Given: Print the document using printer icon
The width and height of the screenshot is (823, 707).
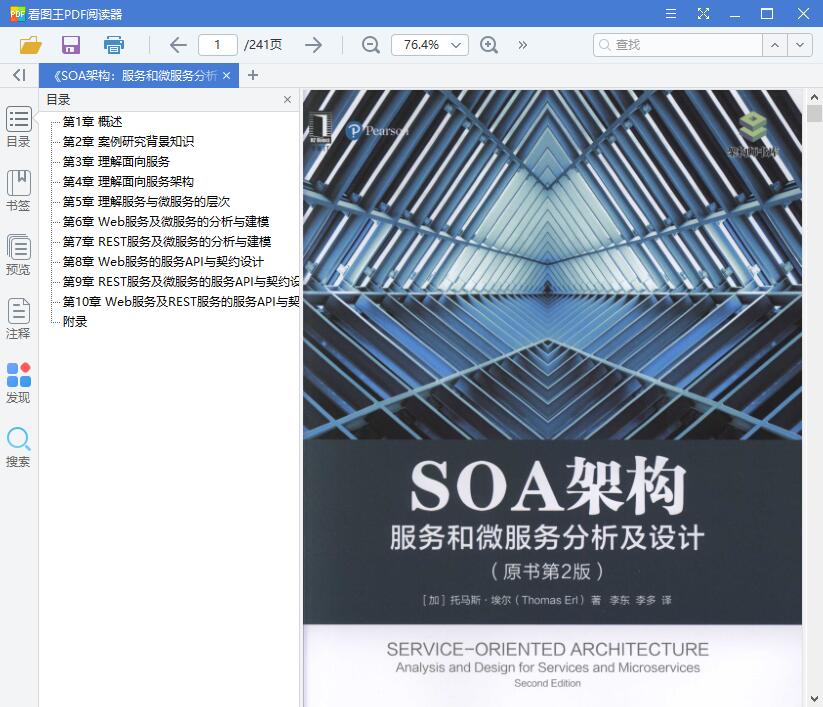Looking at the screenshot, I should click(113, 45).
